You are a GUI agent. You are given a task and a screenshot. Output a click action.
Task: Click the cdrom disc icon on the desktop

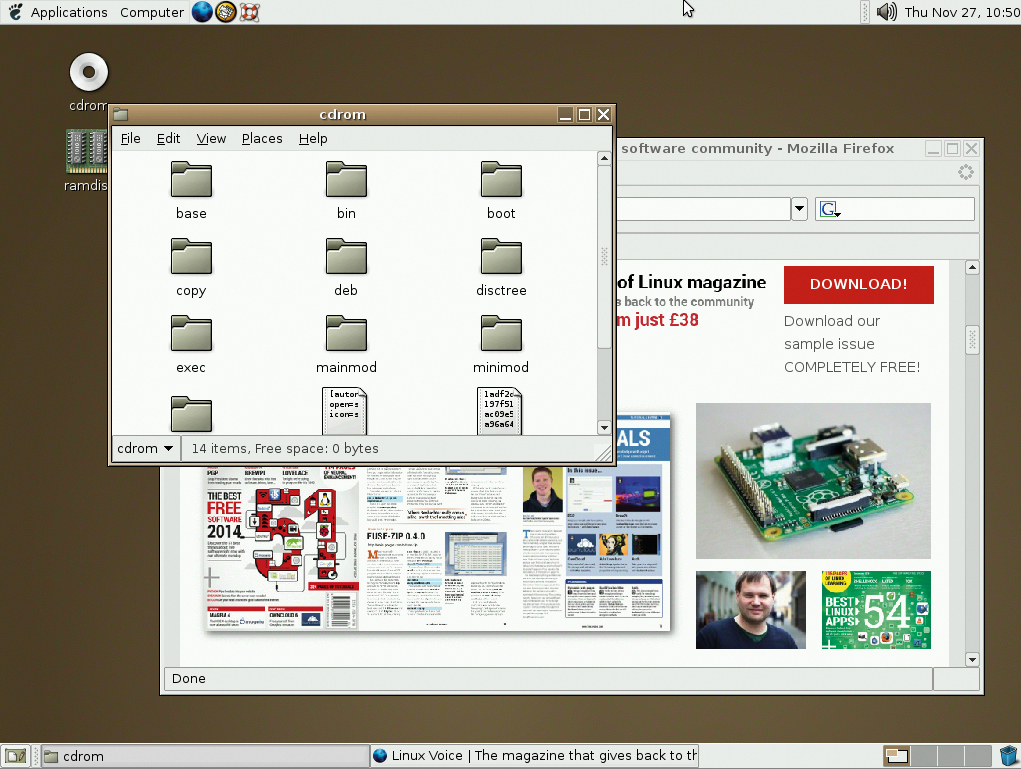click(89, 72)
